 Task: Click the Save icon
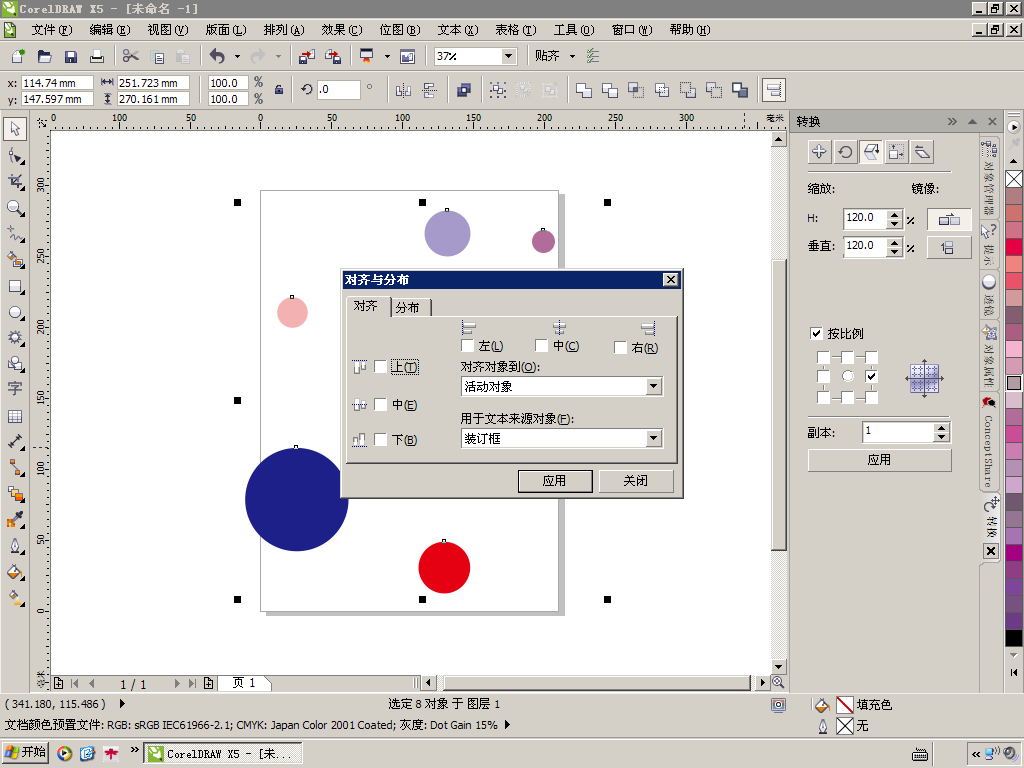(71, 56)
